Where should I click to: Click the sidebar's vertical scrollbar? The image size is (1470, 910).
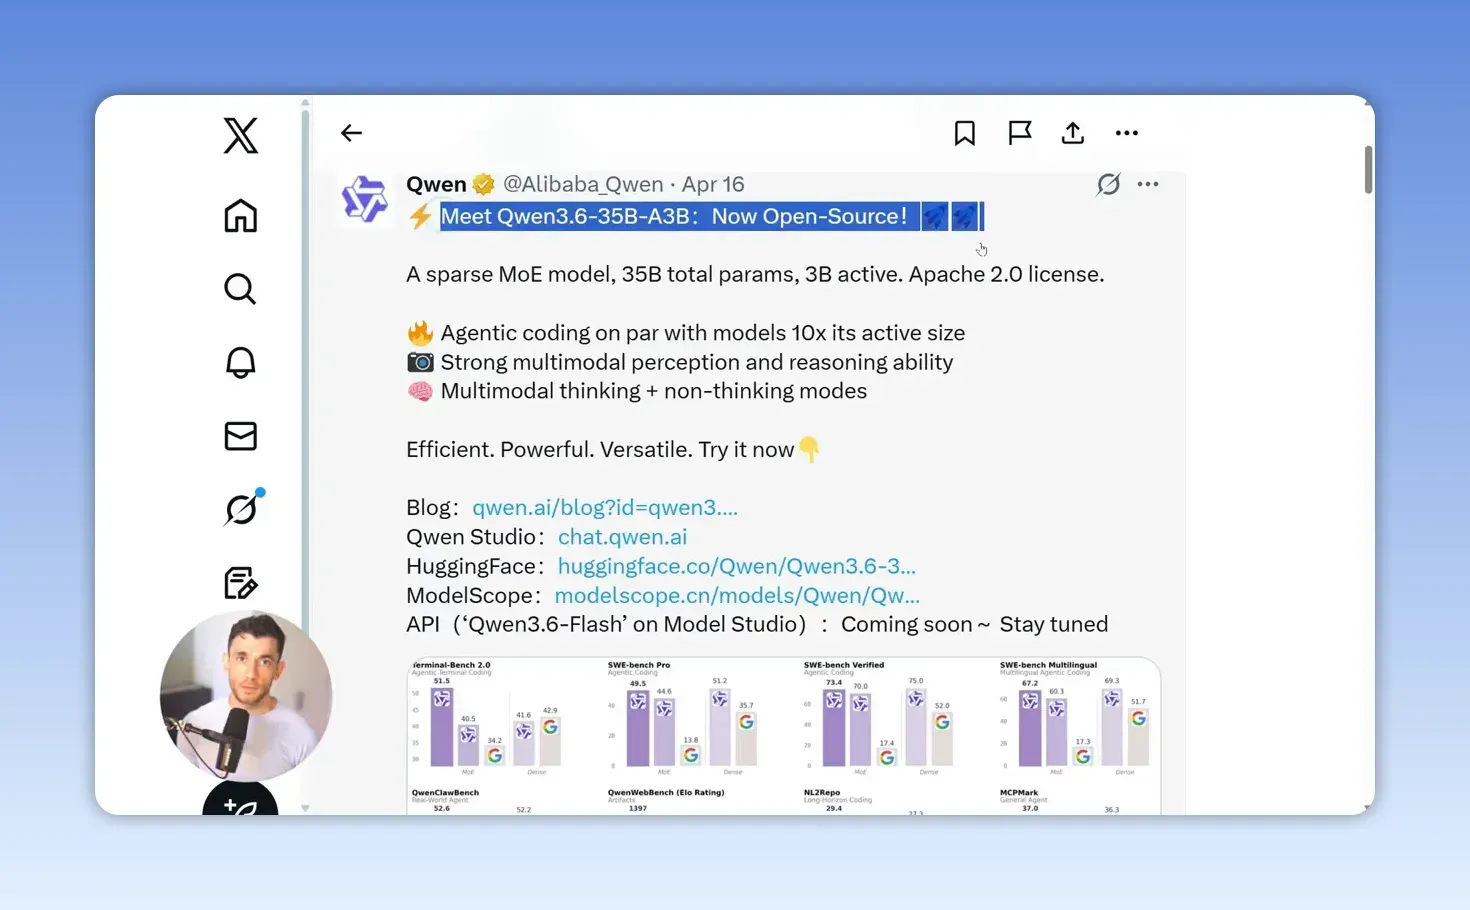(x=305, y=455)
